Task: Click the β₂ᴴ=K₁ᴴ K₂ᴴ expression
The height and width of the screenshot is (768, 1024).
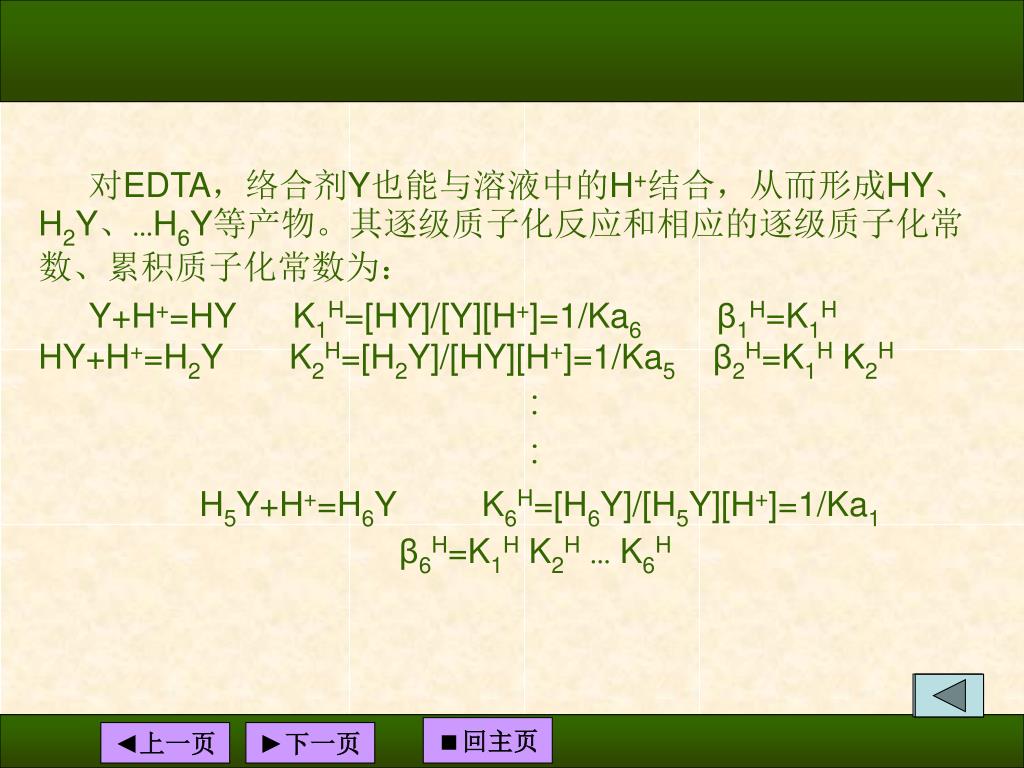Action: pos(803,360)
